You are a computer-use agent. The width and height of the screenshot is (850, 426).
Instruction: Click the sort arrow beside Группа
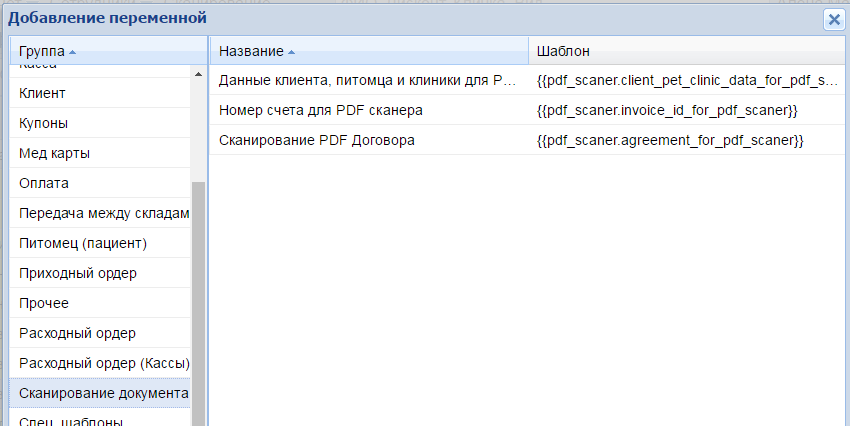tap(73, 51)
